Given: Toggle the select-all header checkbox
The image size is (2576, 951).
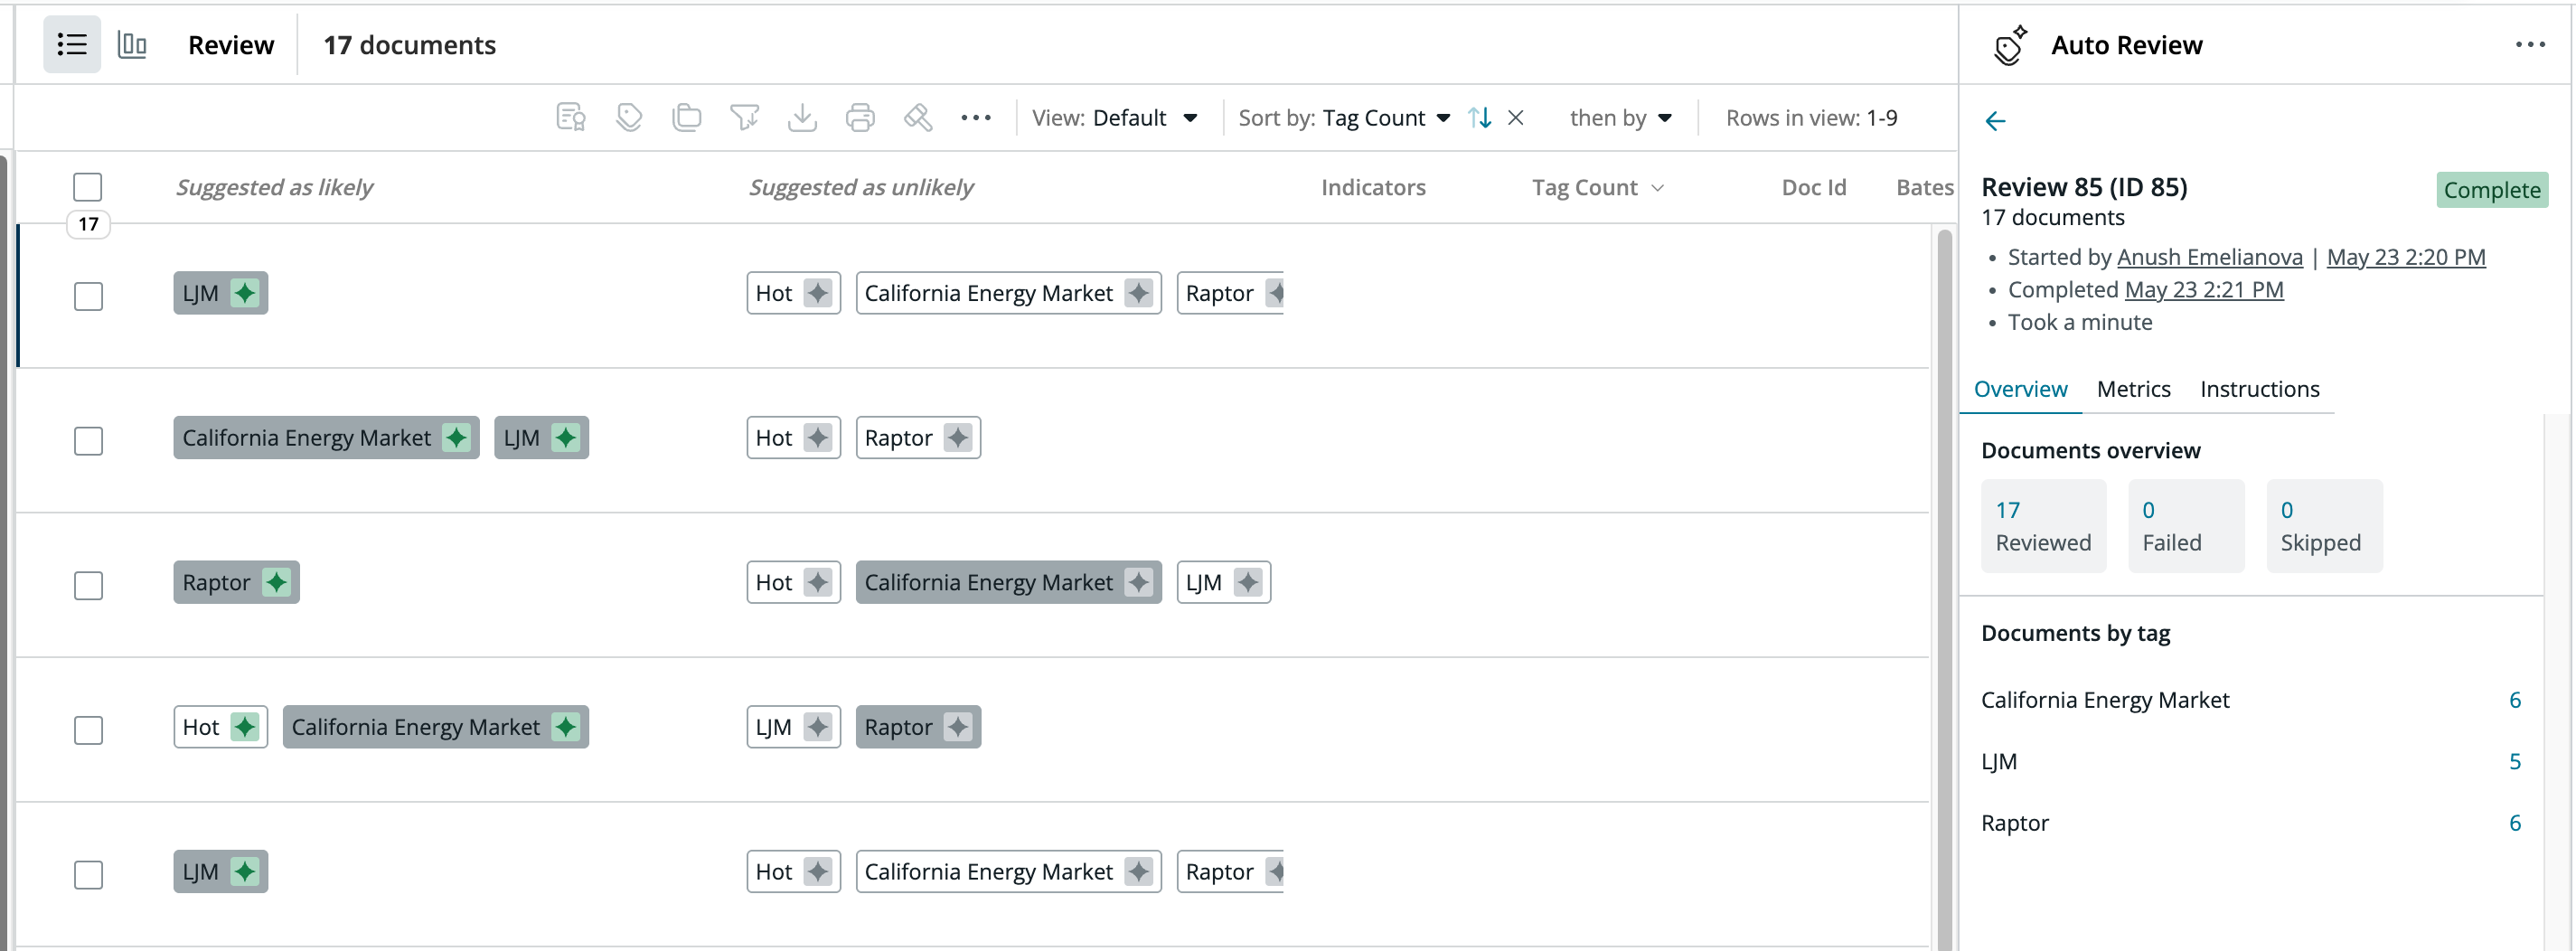Looking at the screenshot, I should click(x=88, y=187).
